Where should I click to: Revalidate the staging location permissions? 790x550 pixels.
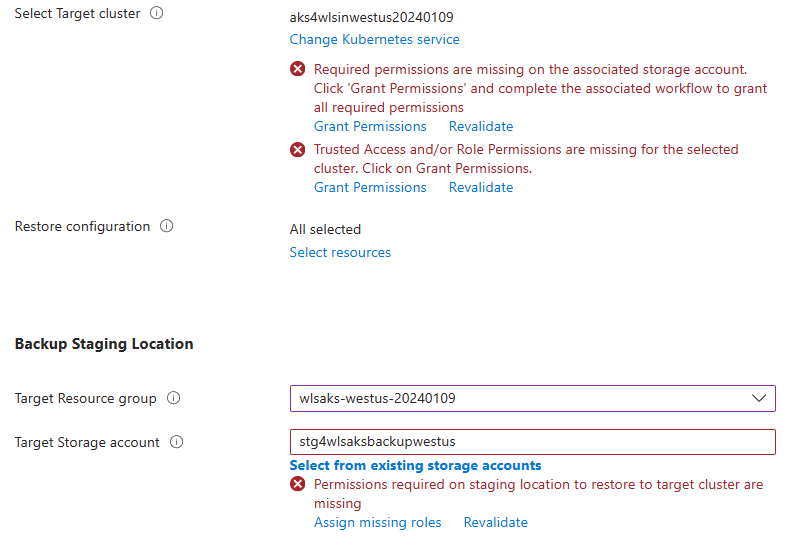point(496,522)
